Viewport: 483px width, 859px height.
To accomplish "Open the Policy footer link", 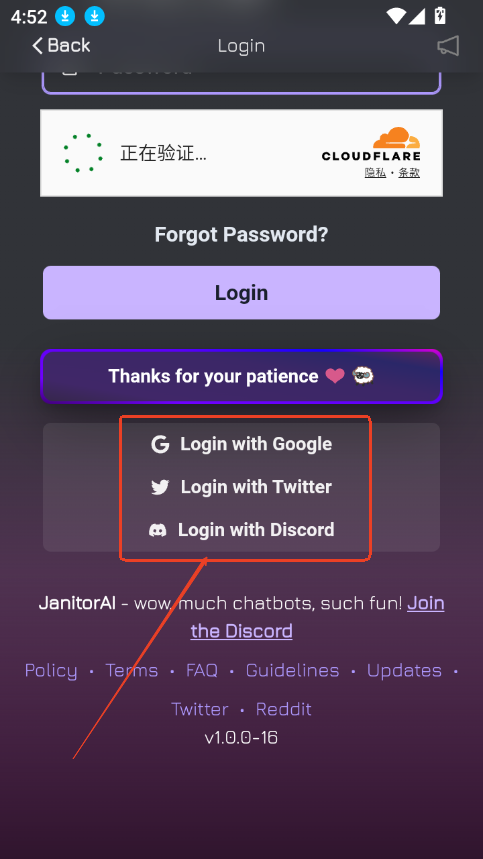I will point(51,671).
